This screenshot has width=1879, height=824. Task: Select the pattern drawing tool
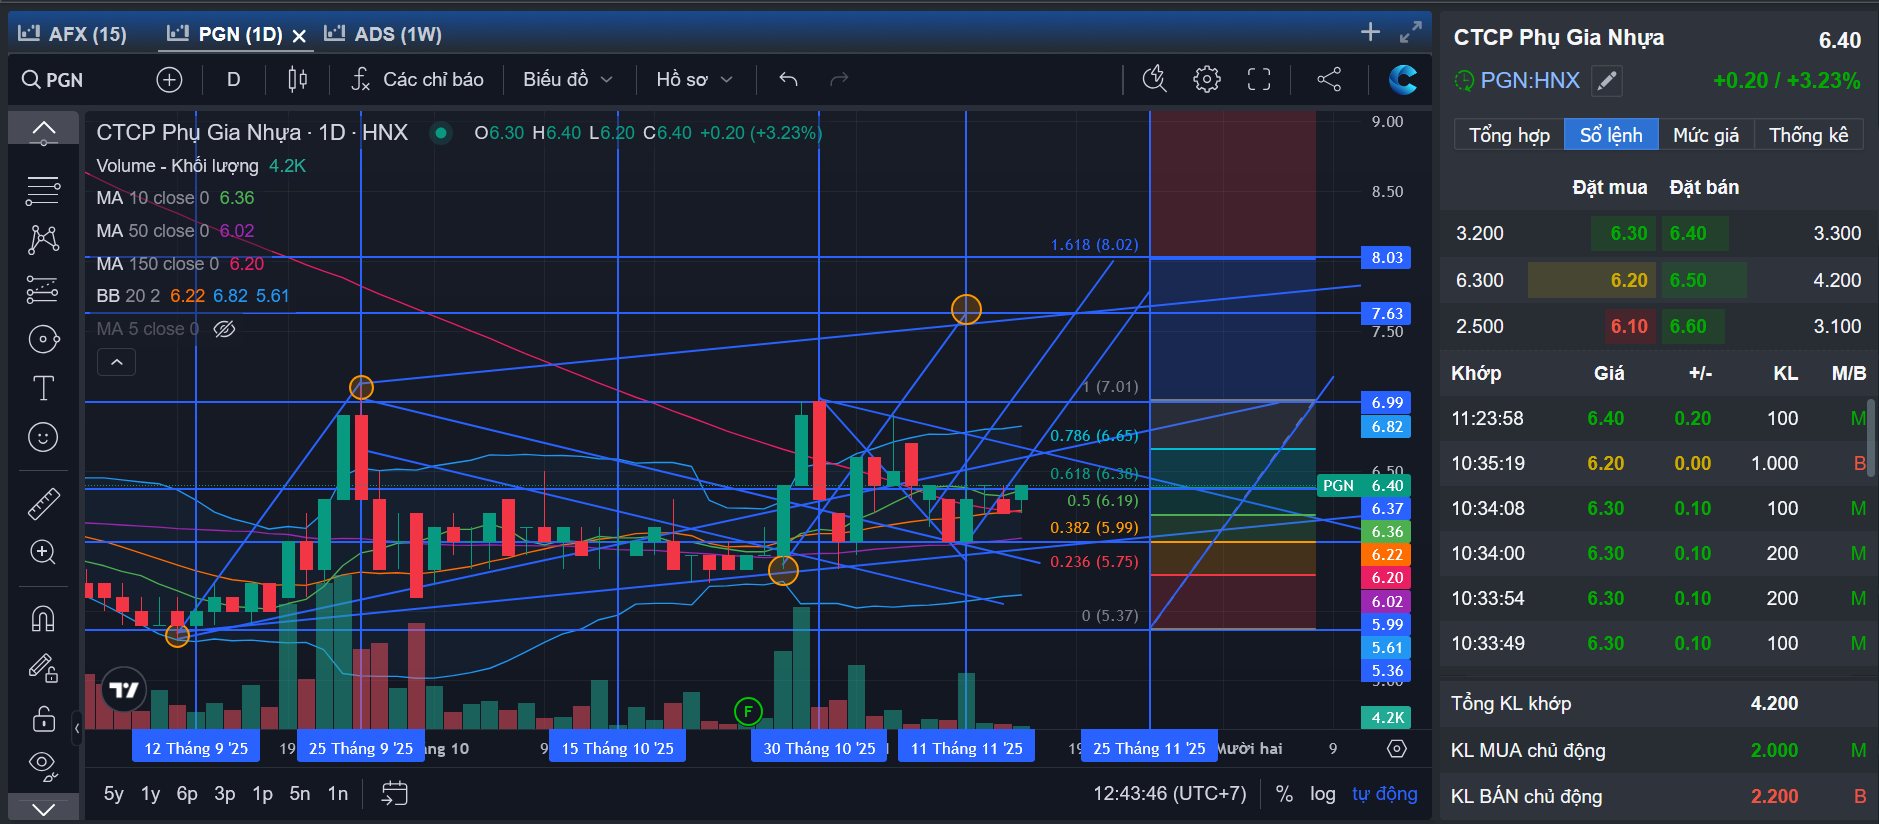coord(43,239)
